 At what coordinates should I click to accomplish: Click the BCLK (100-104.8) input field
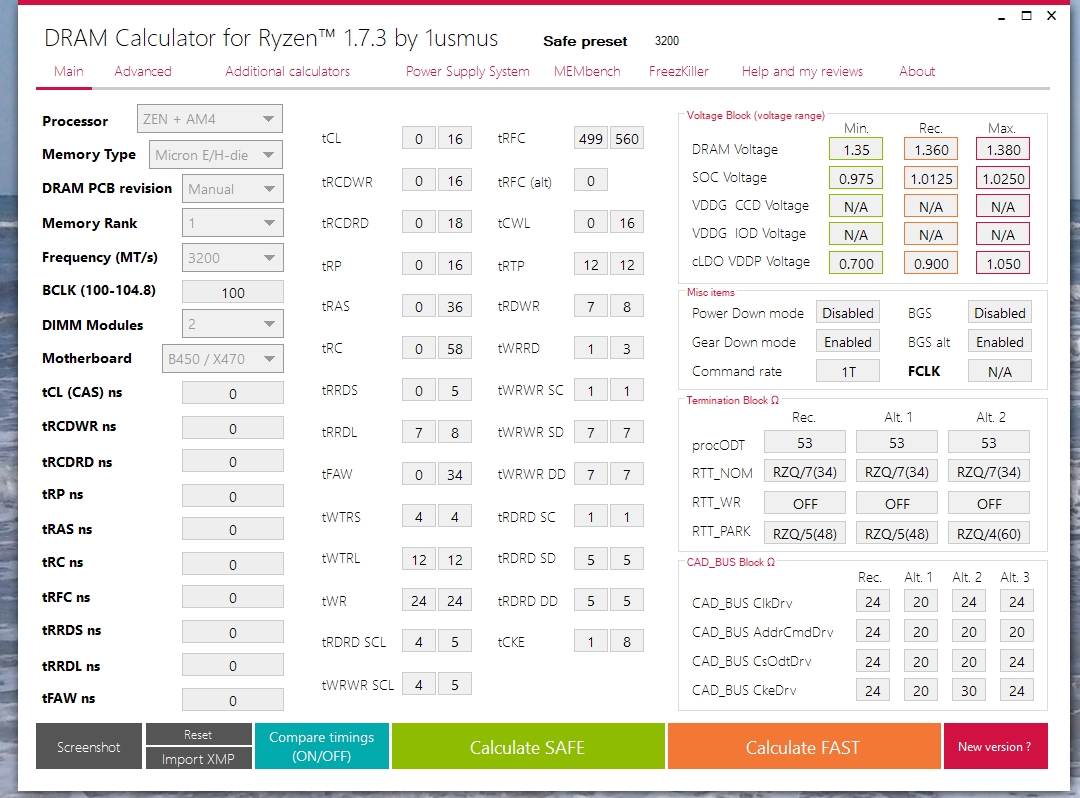[233, 292]
